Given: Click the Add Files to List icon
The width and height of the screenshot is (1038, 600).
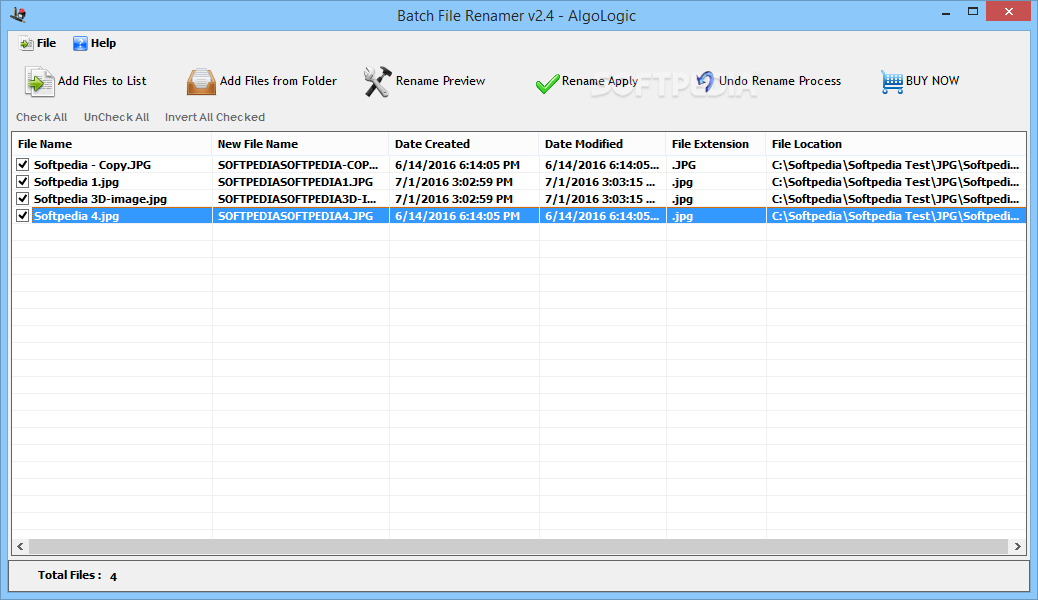Looking at the screenshot, I should click(x=39, y=81).
